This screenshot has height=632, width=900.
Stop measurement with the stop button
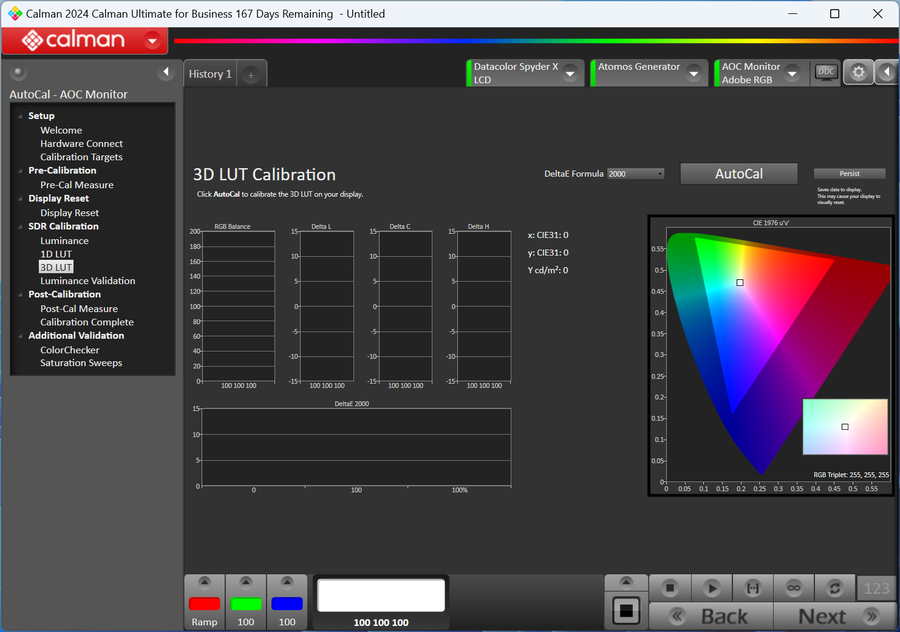click(670, 588)
